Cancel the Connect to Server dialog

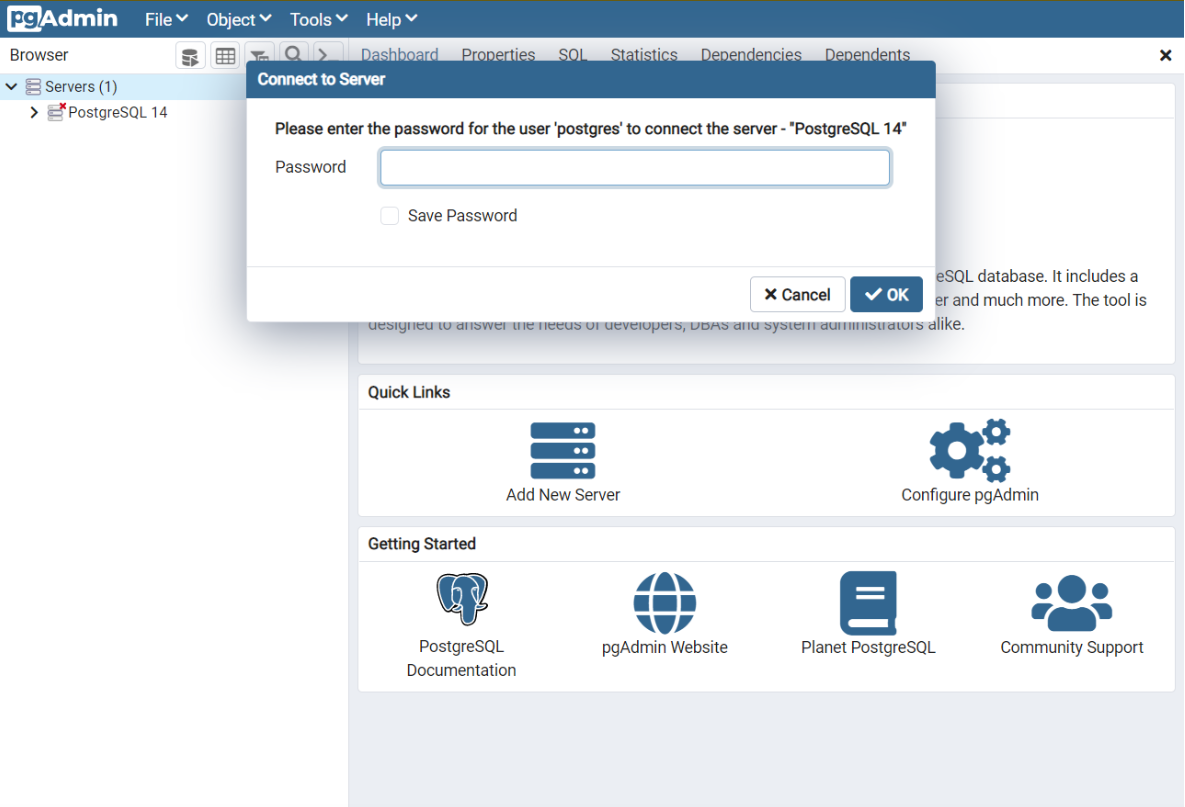(x=797, y=294)
